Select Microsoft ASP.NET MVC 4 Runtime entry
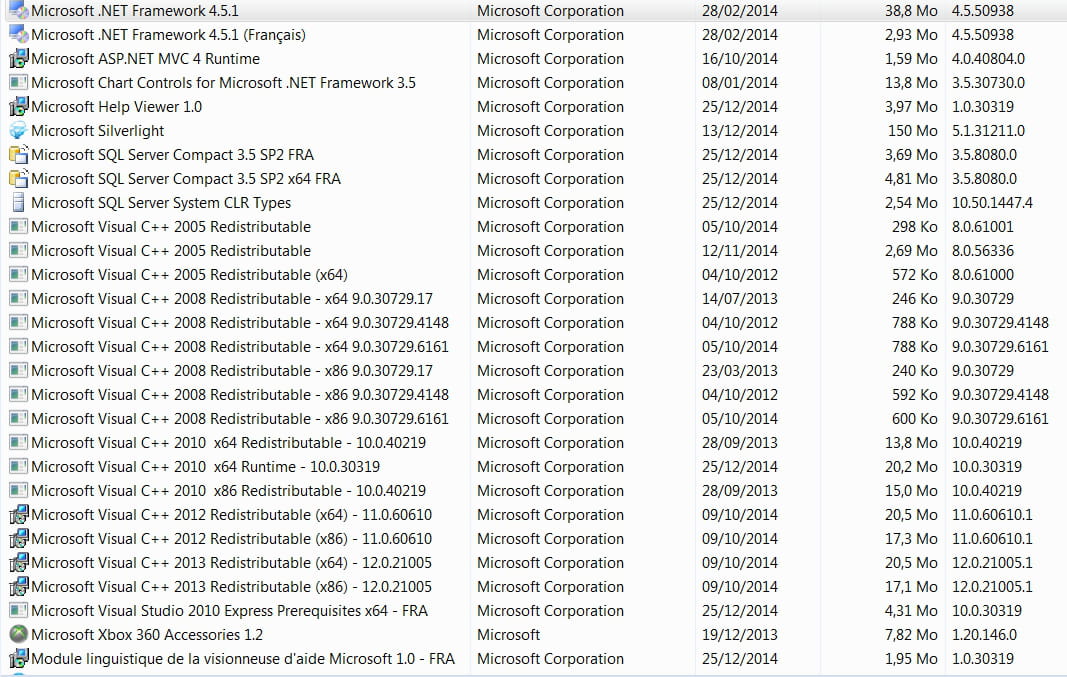Viewport: 1067px width, 677px height. [x=146, y=59]
